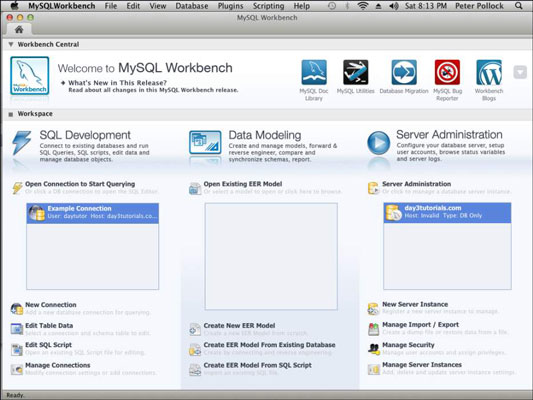This screenshot has height=400, width=533.
Task: Click the Edit SQL Script icon
Action: [17, 349]
